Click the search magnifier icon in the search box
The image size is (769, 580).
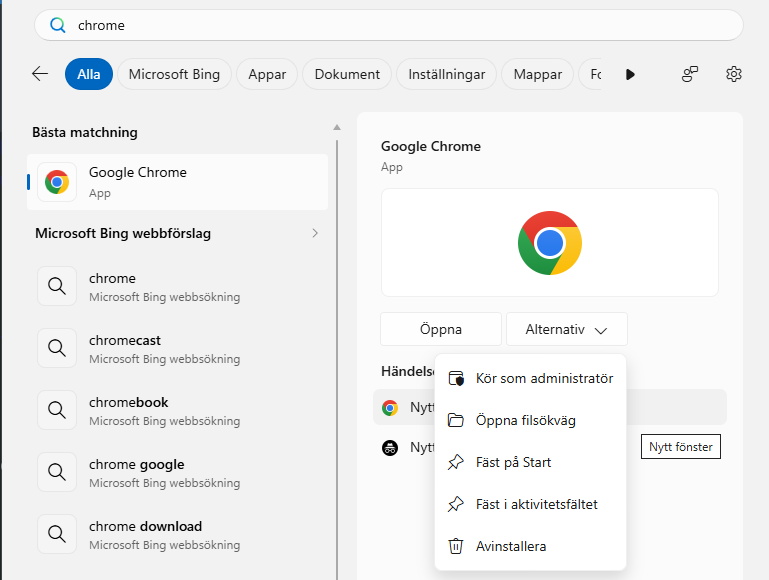58,25
